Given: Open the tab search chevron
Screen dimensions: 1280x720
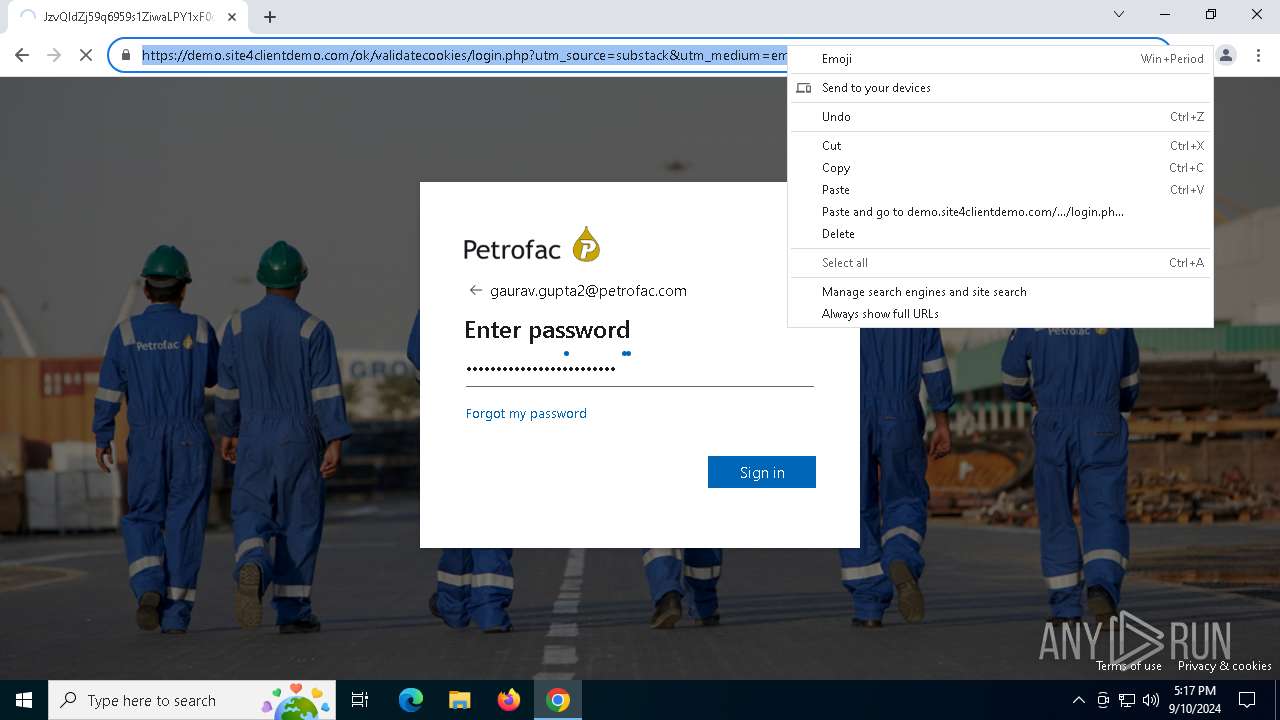Looking at the screenshot, I should pyautogui.click(x=1119, y=14).
